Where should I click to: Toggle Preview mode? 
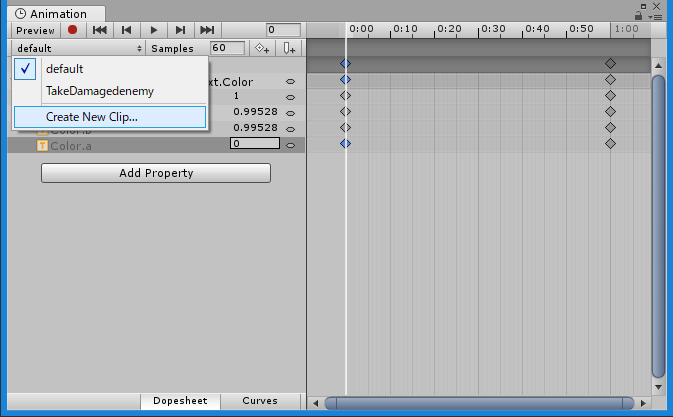[x=35, y=30]
